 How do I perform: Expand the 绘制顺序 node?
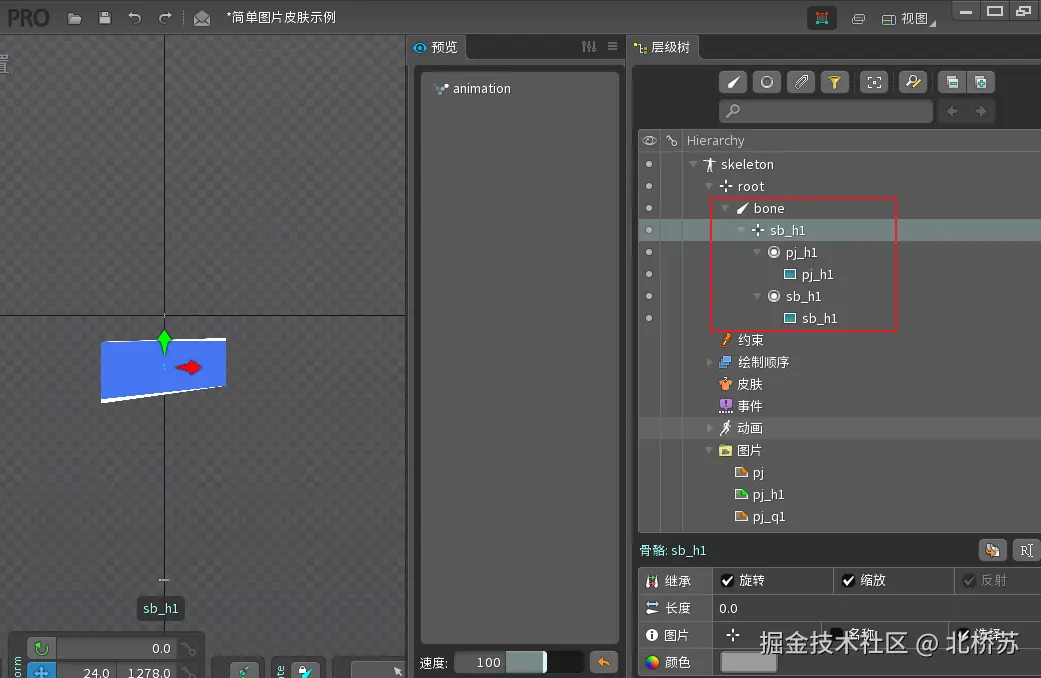click(709, 362)
